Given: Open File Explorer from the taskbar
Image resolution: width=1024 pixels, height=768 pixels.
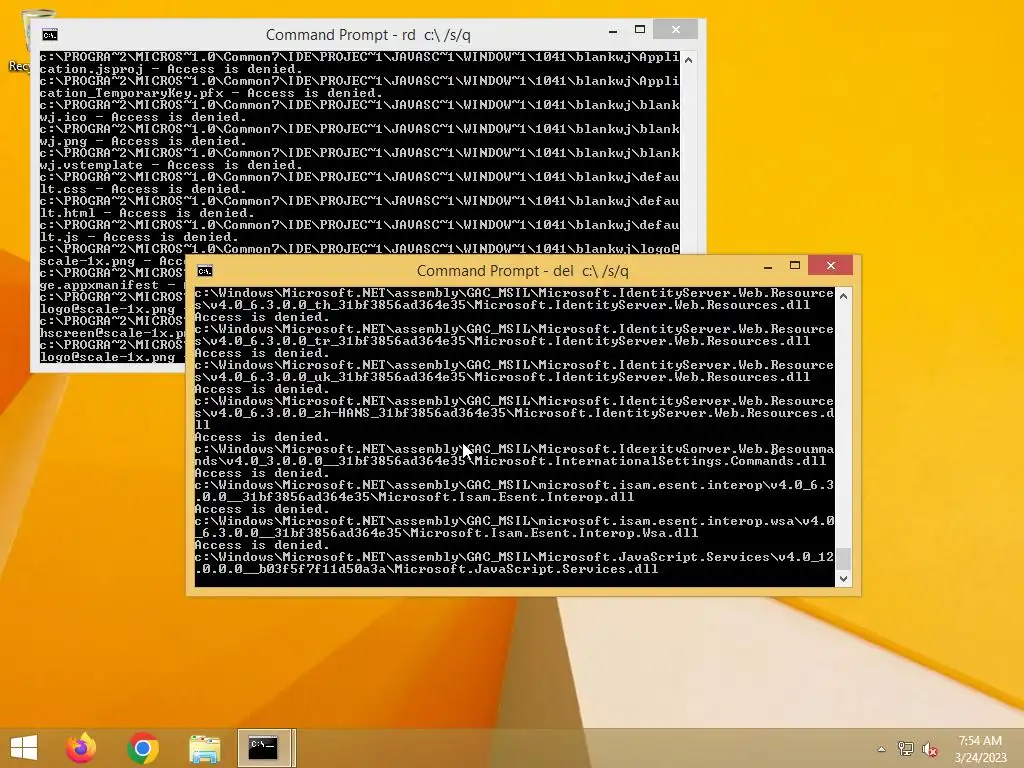Looking at the screenshot, I should point(204,748).
